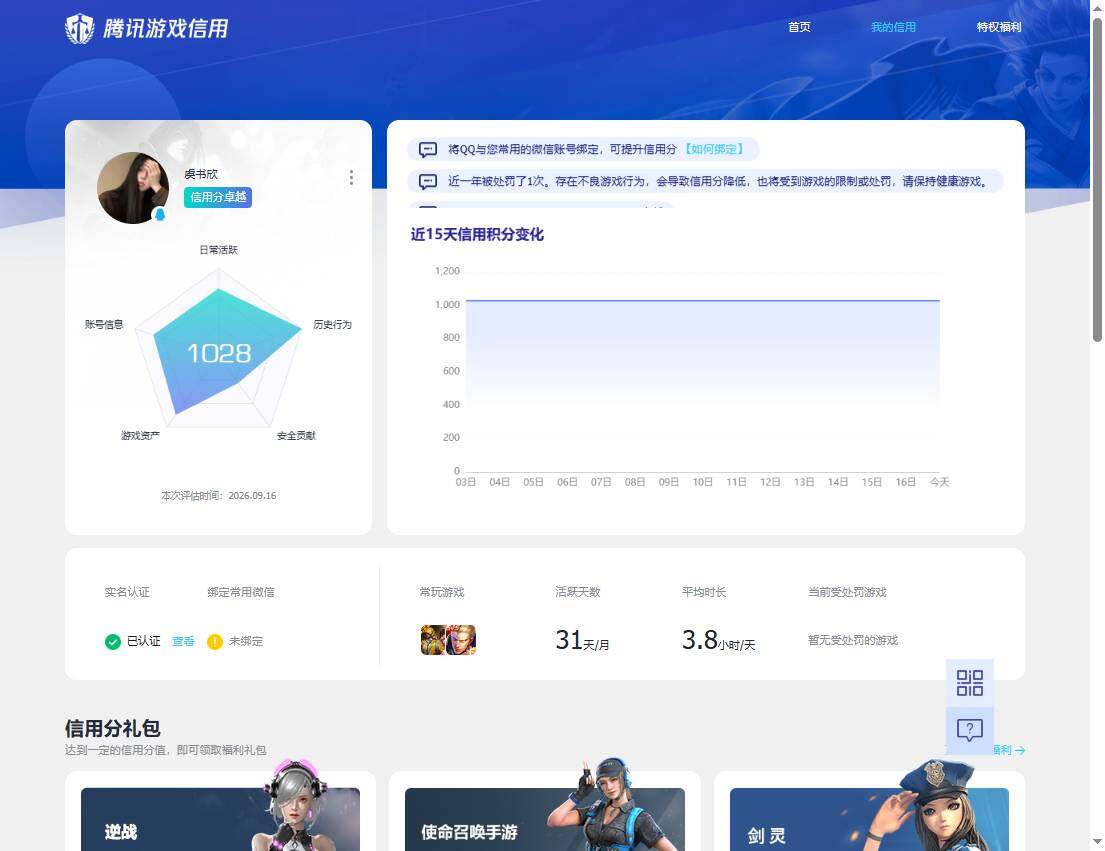Open the 查看 link next to 已认证
1105x851 pixels.
pyautogui.click(x=183, y=641)
